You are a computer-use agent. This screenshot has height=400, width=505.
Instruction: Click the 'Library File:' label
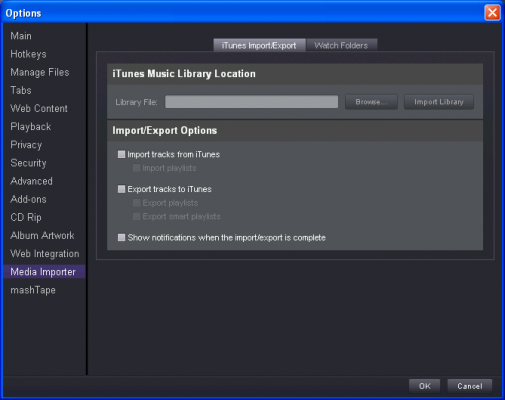[136, 102]
